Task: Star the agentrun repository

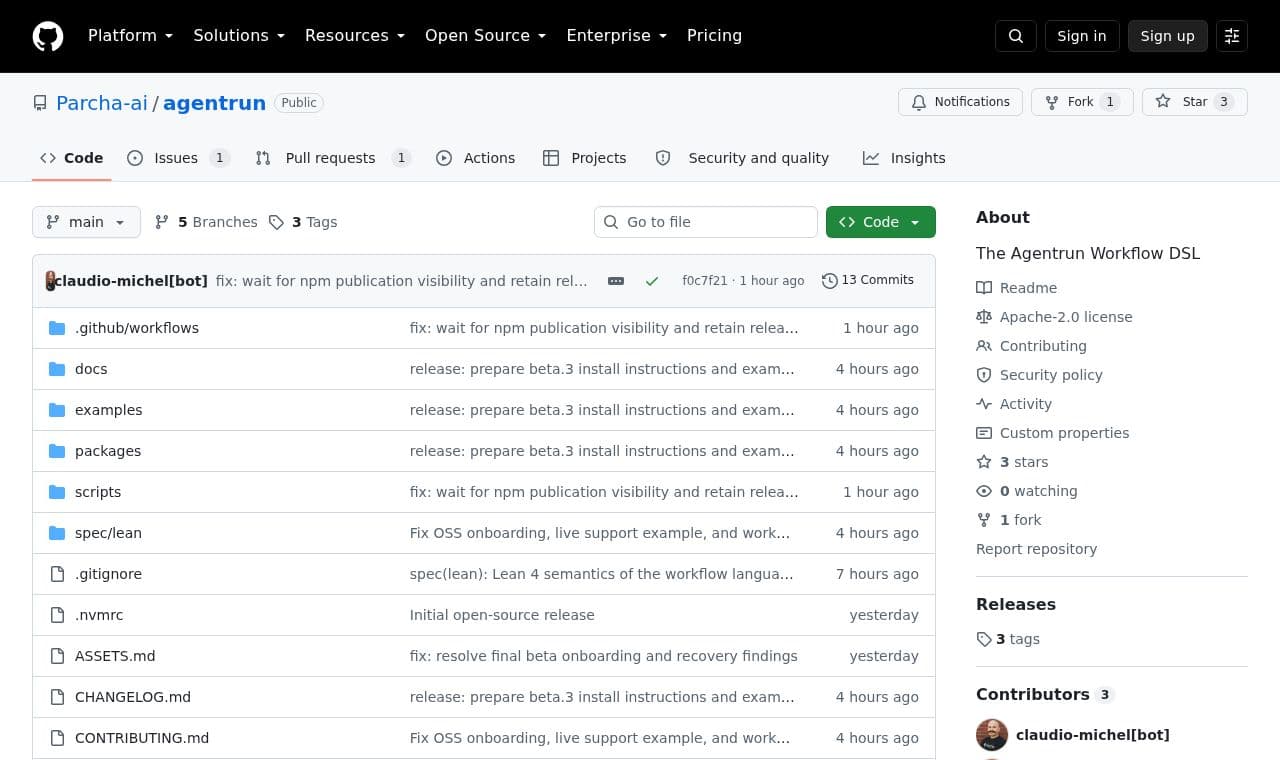Action: coord(1195,102)
